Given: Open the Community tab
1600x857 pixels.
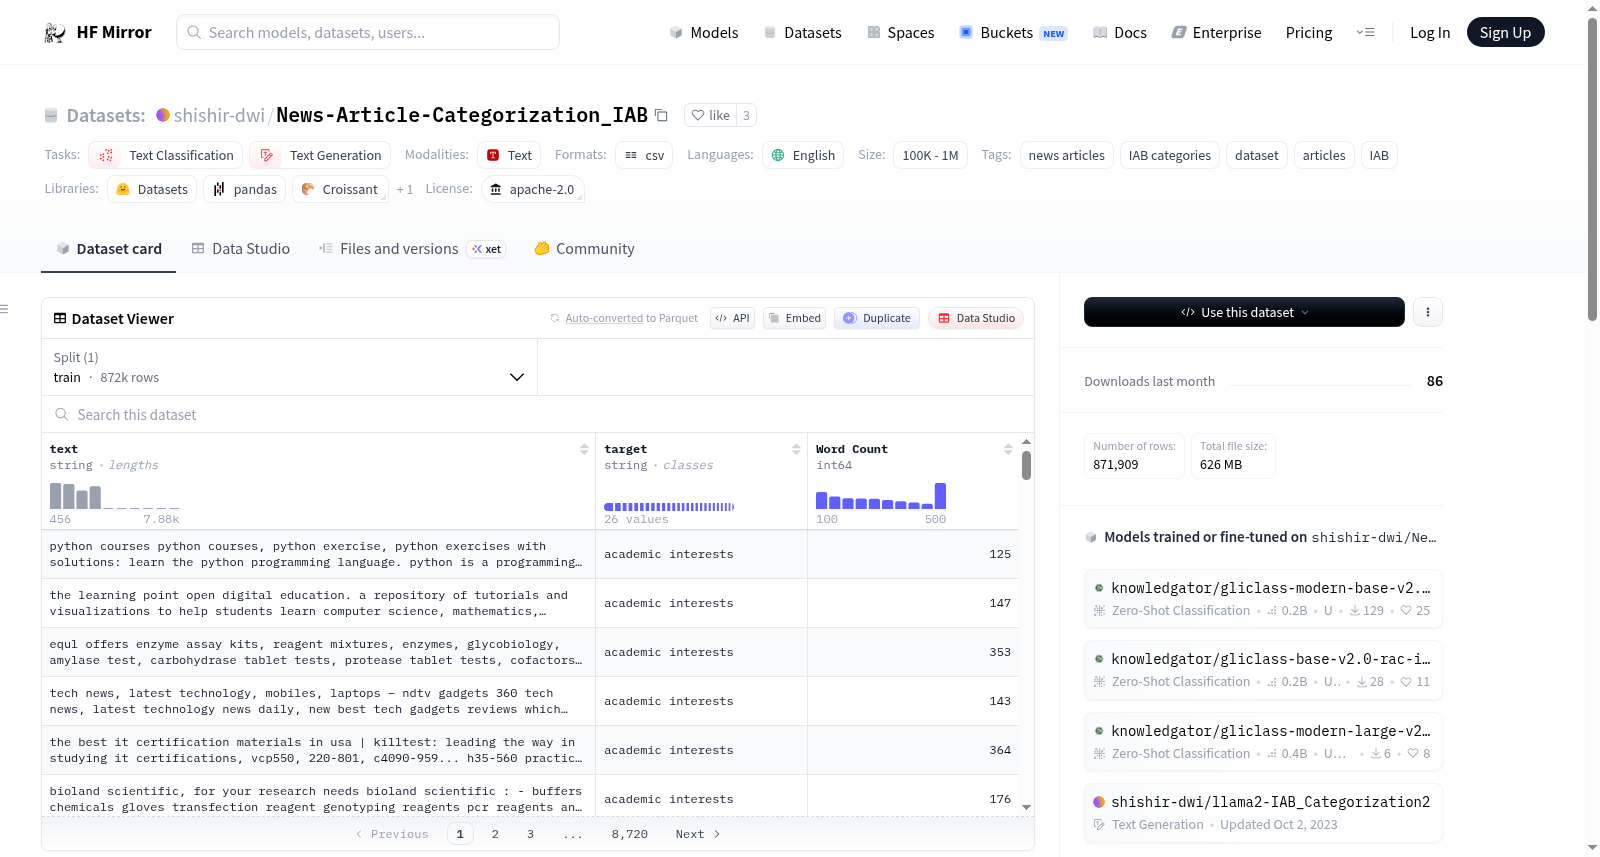Looking at the screenshot, I should click(584, 248).
